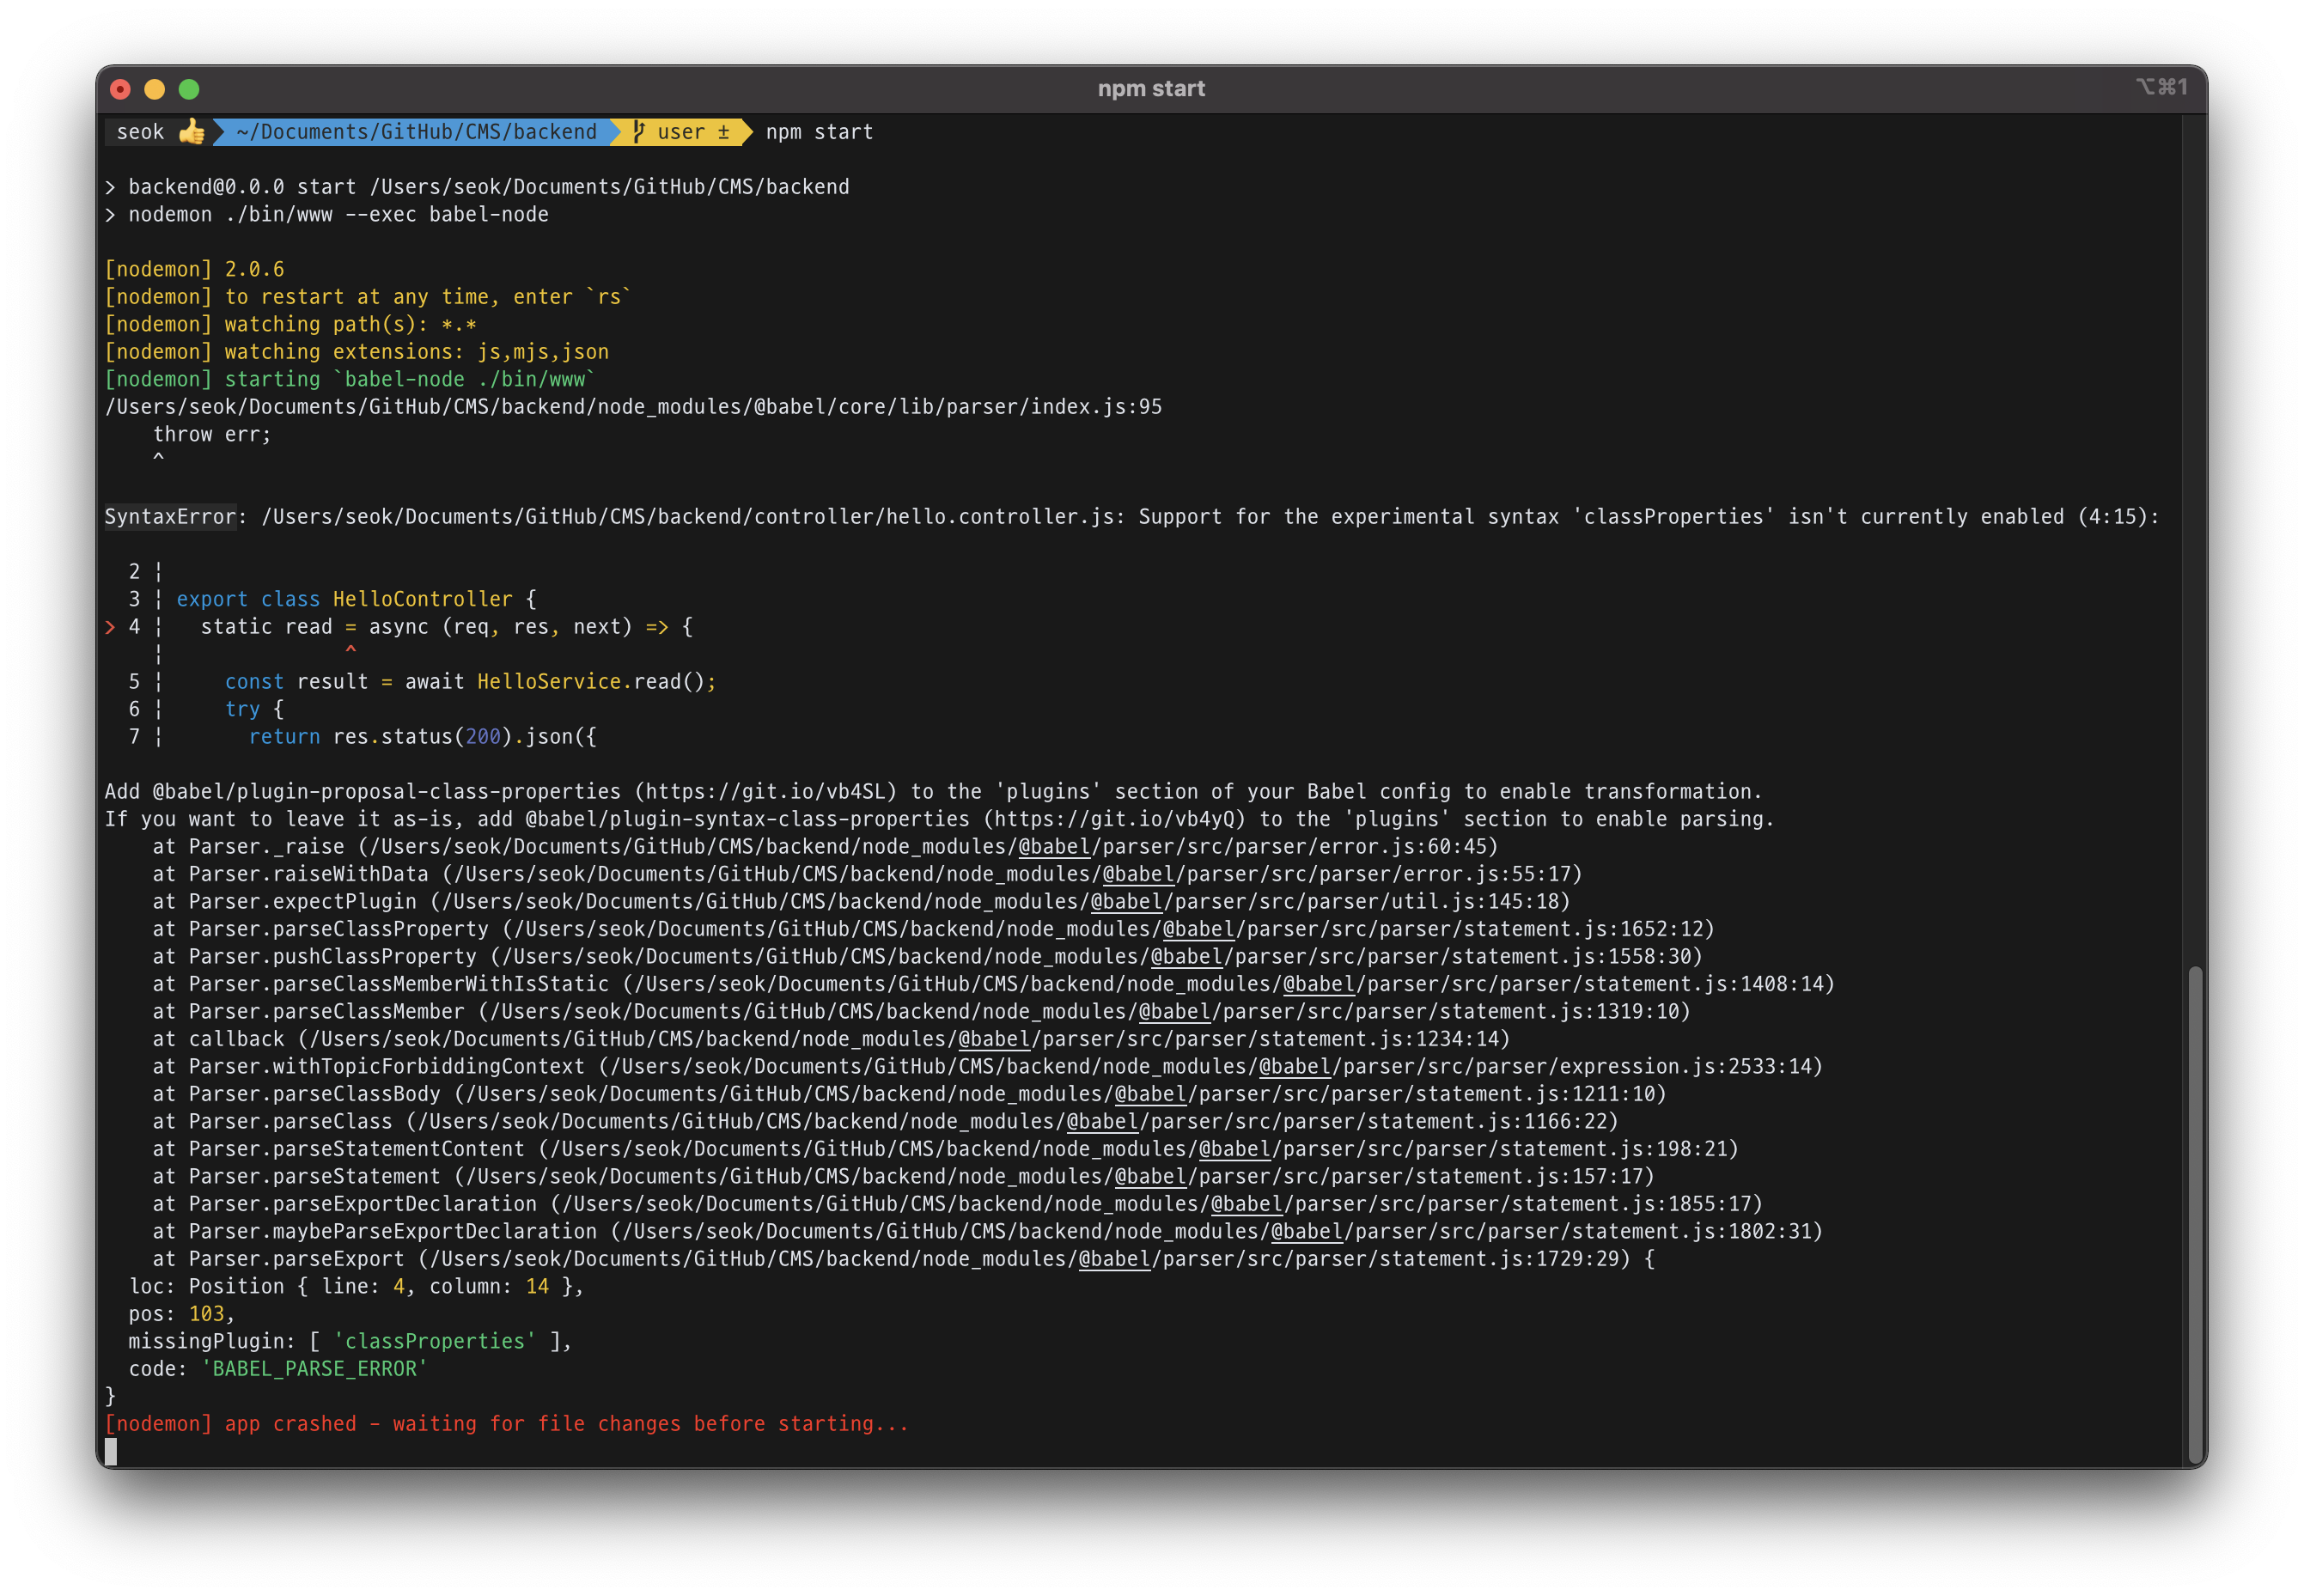
Task: Click the terminal vertical scrollbar thumb
Action: (2193, 1214)
